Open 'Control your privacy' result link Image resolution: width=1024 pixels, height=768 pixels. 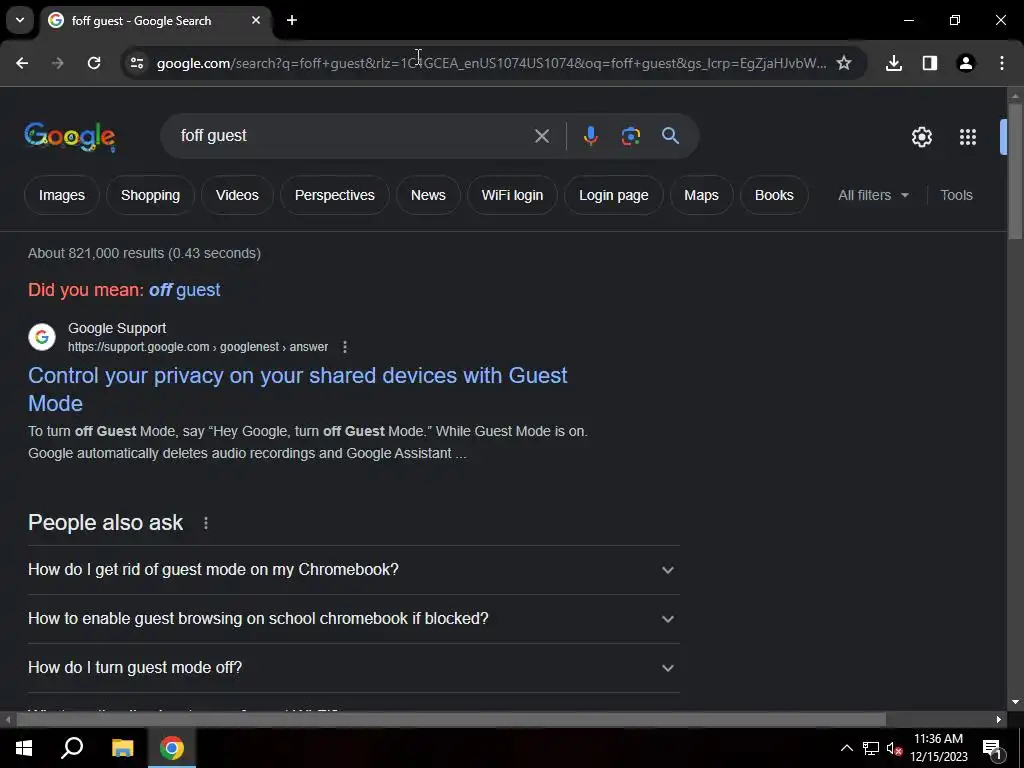pyautogui.click(x=297, y=389)
